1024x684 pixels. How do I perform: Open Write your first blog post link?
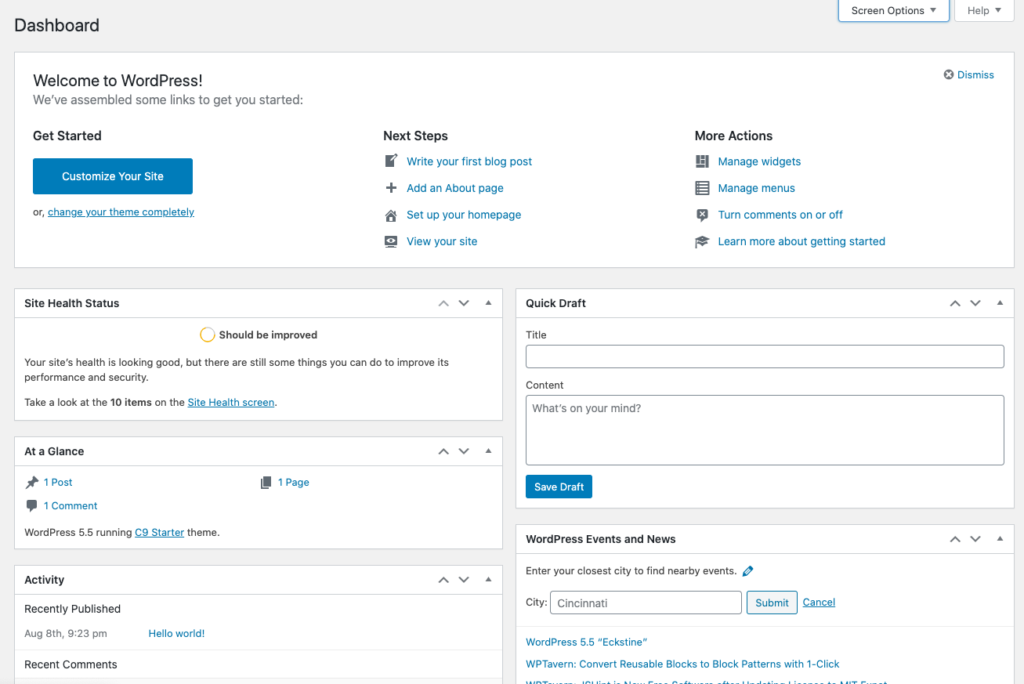(469, 161)
